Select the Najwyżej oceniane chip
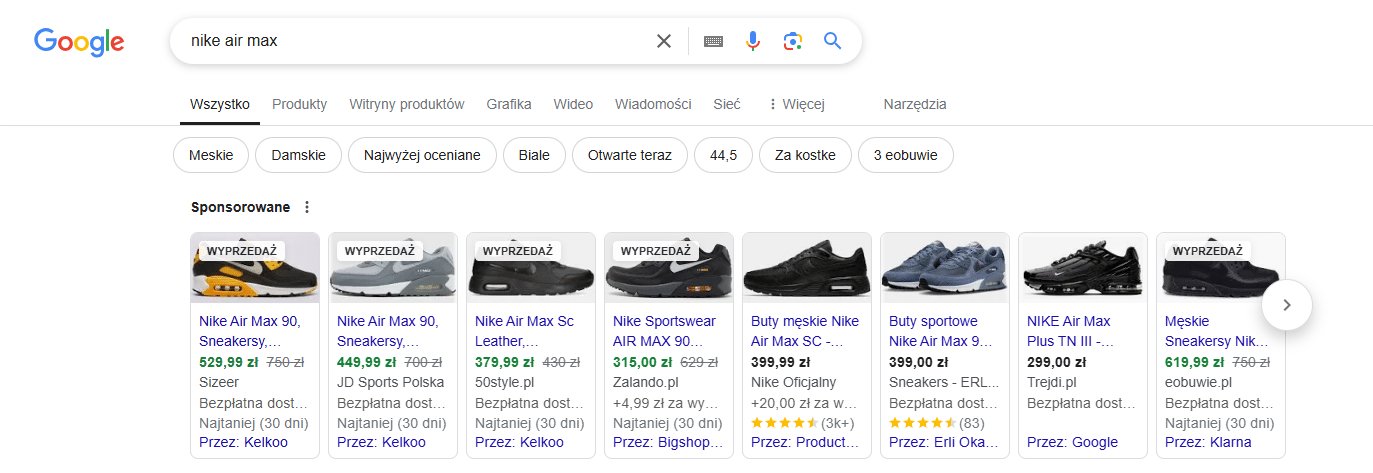This screenshot has width=1373, height=473. pos(422,155)
